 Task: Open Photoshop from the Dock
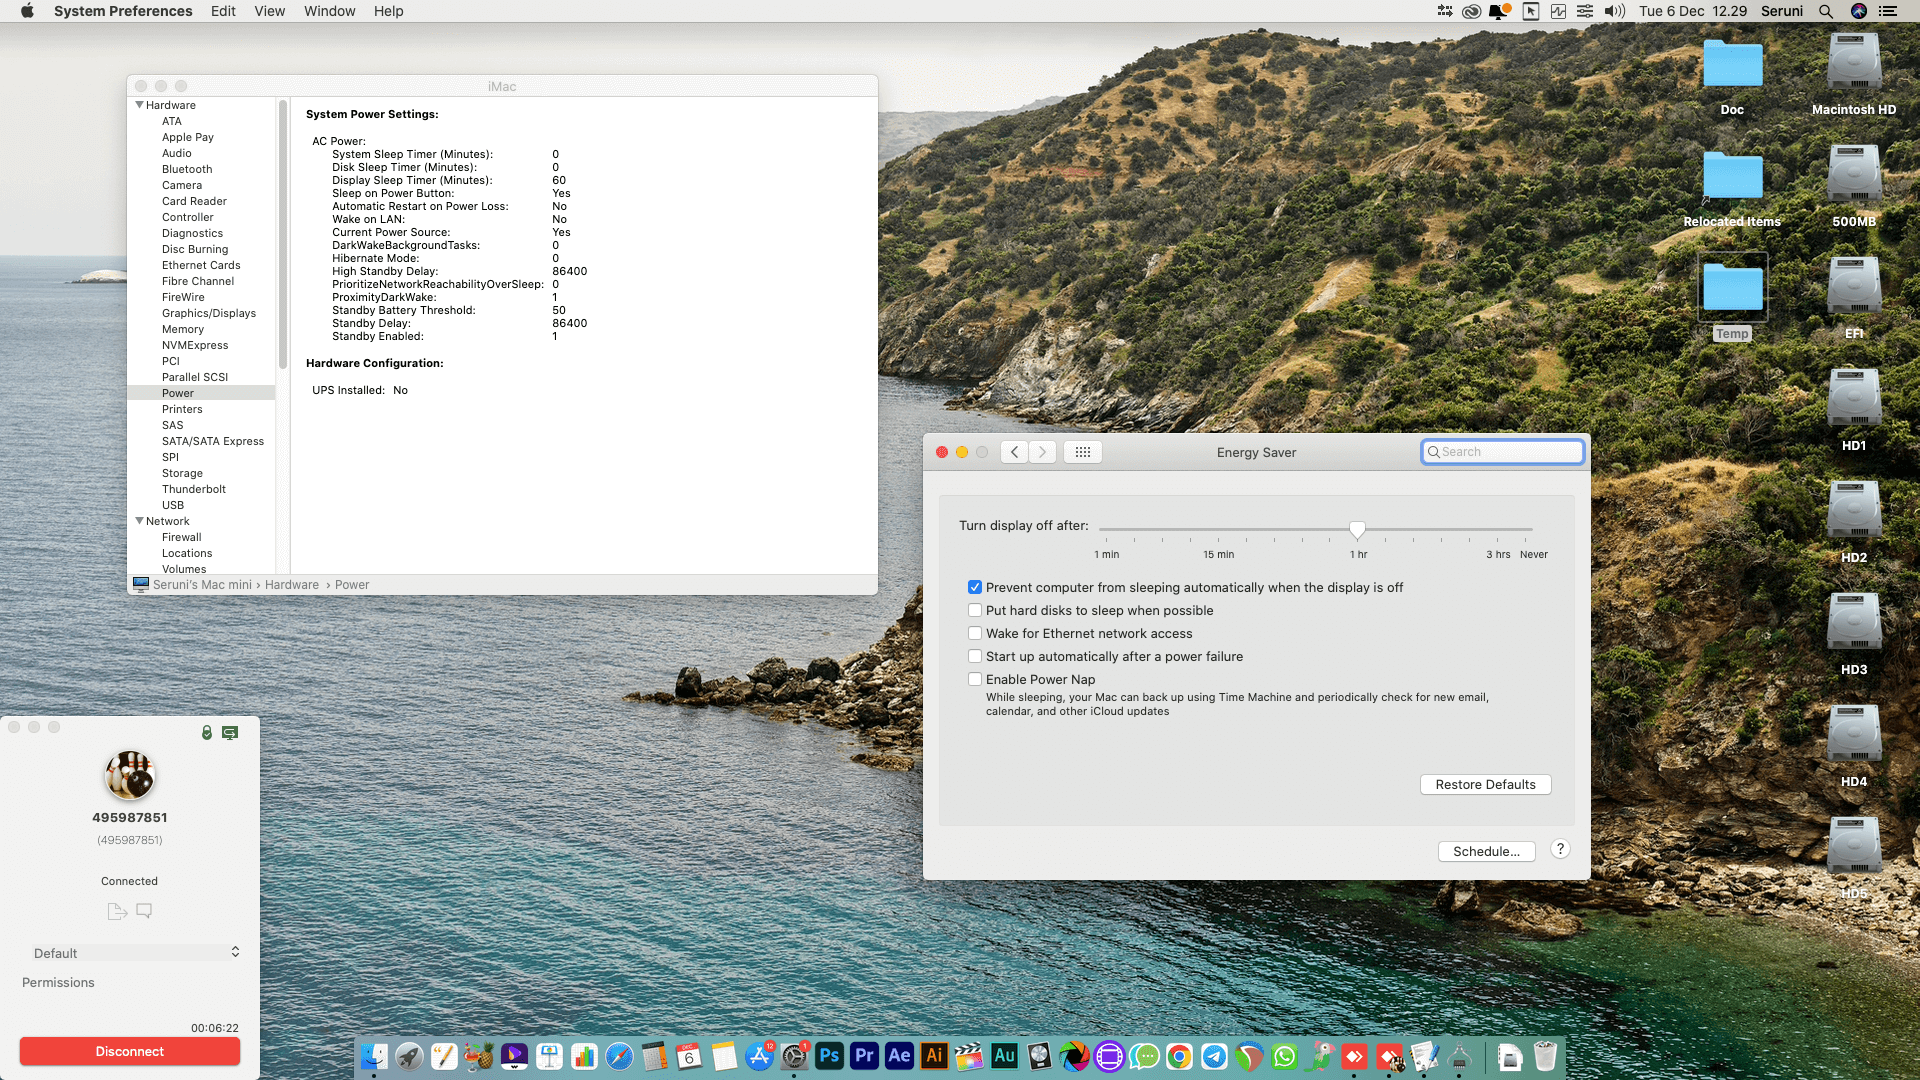point(829,1056)
